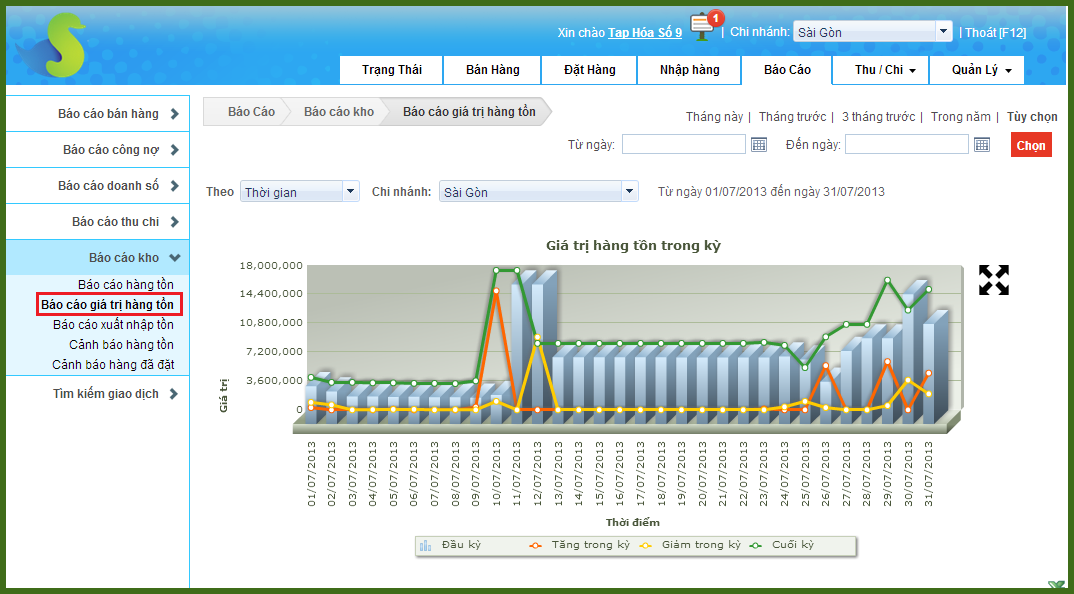Switch to the Trạng Thái tab

[392, 70]
